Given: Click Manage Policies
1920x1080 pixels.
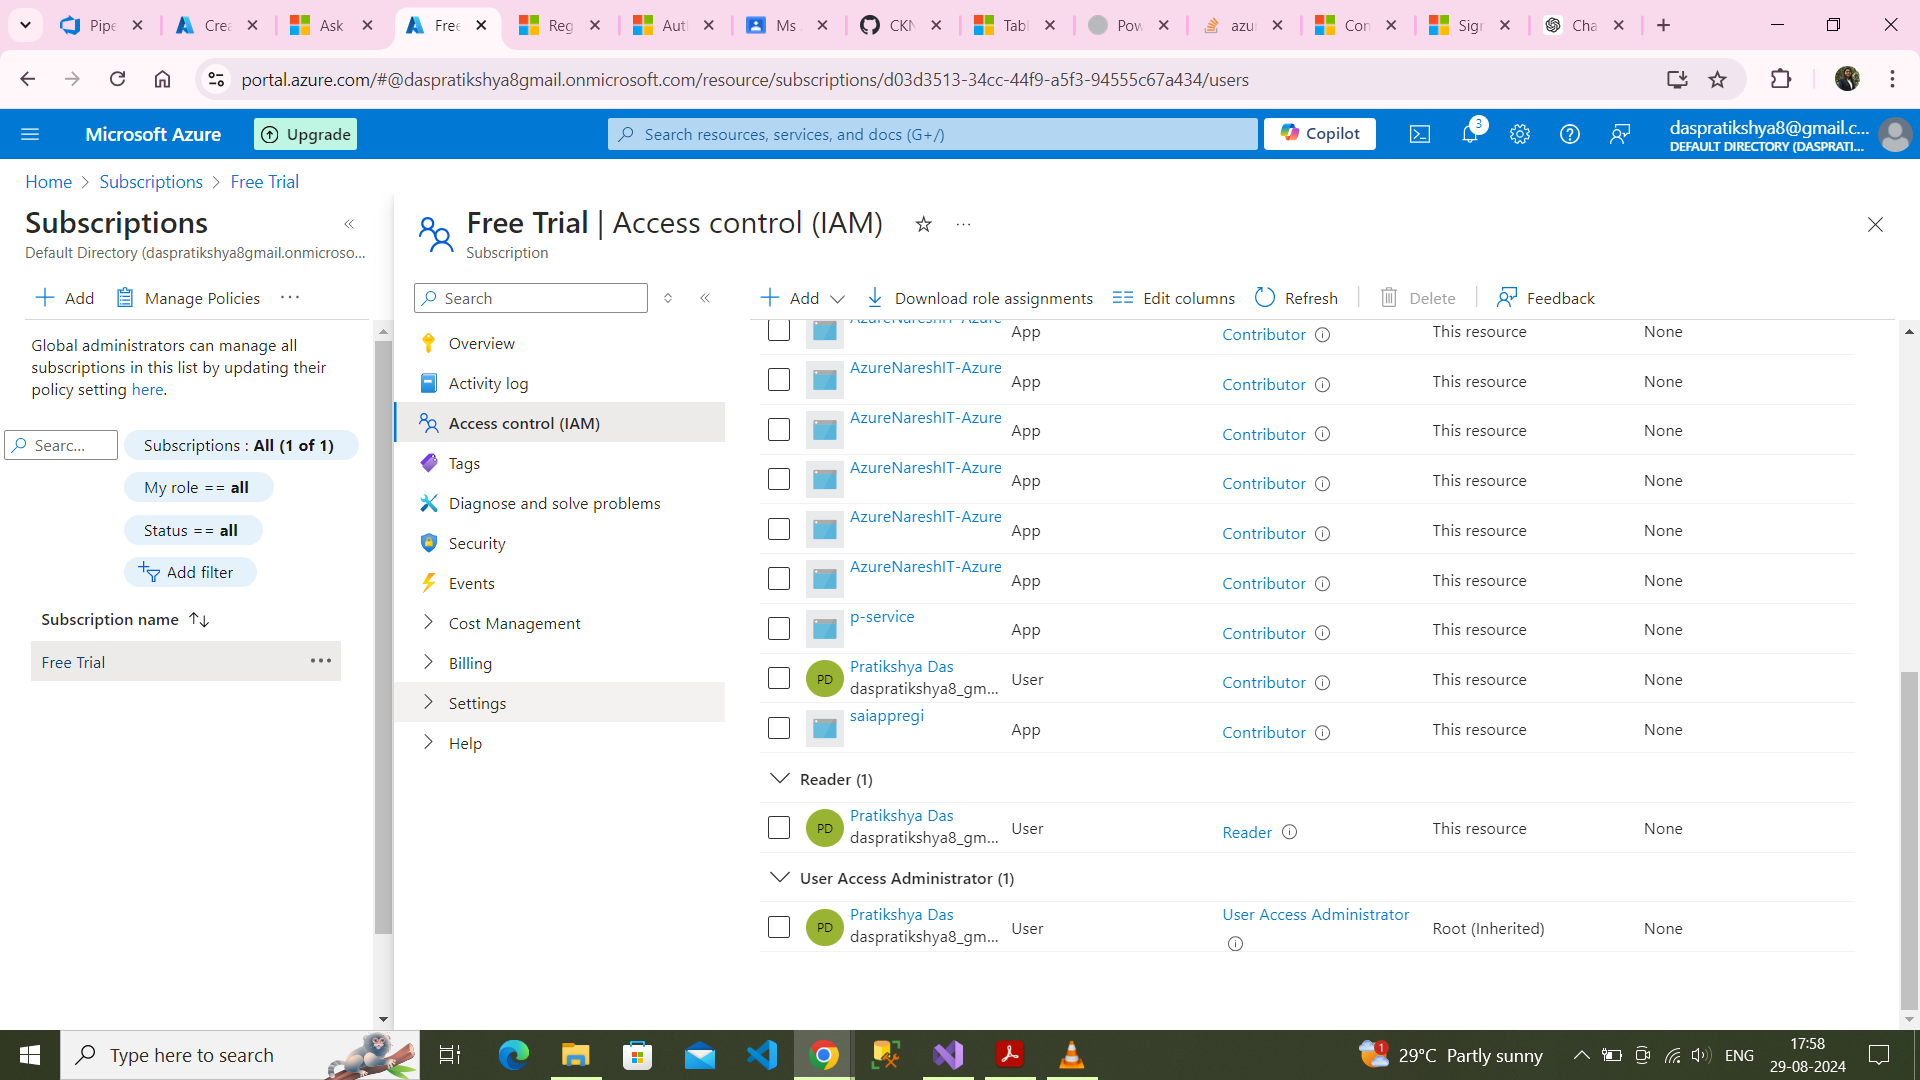Looking at the screenshot, I should click(188, 298).
